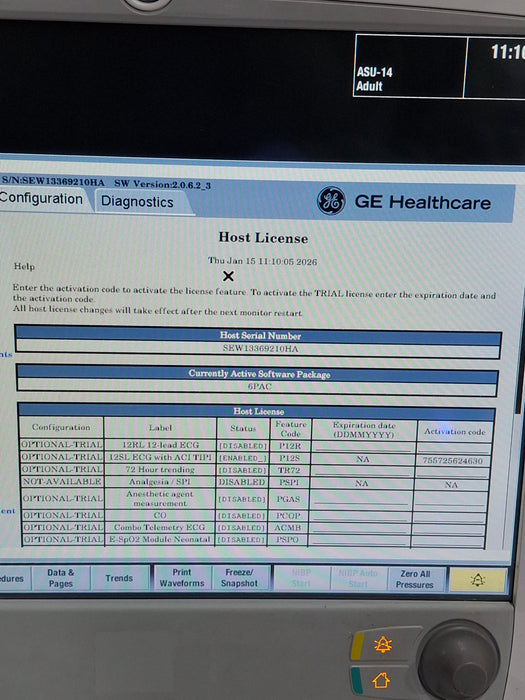Toggle the P12S status [ENABLED]
Screen dimensions: 525x700
tap(243, 458)
